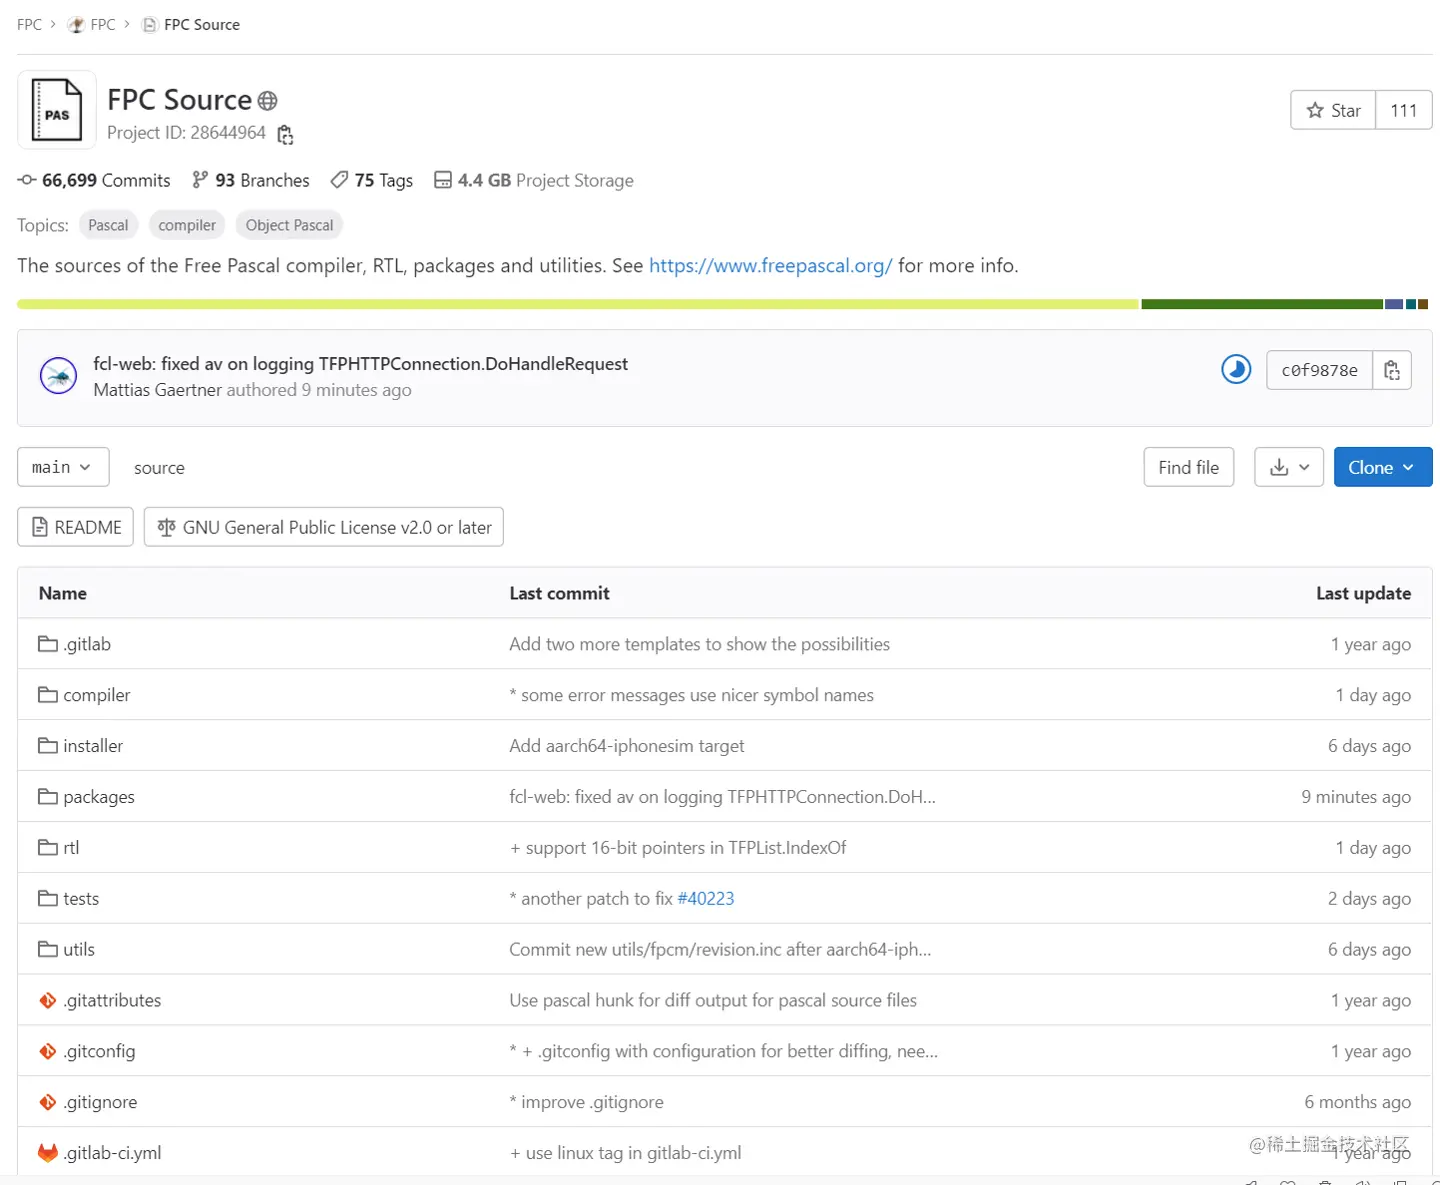Star the FPC Source project
This screenshot has width=1440, height=1185.
pyautogui.click(x=1333, y=111)
